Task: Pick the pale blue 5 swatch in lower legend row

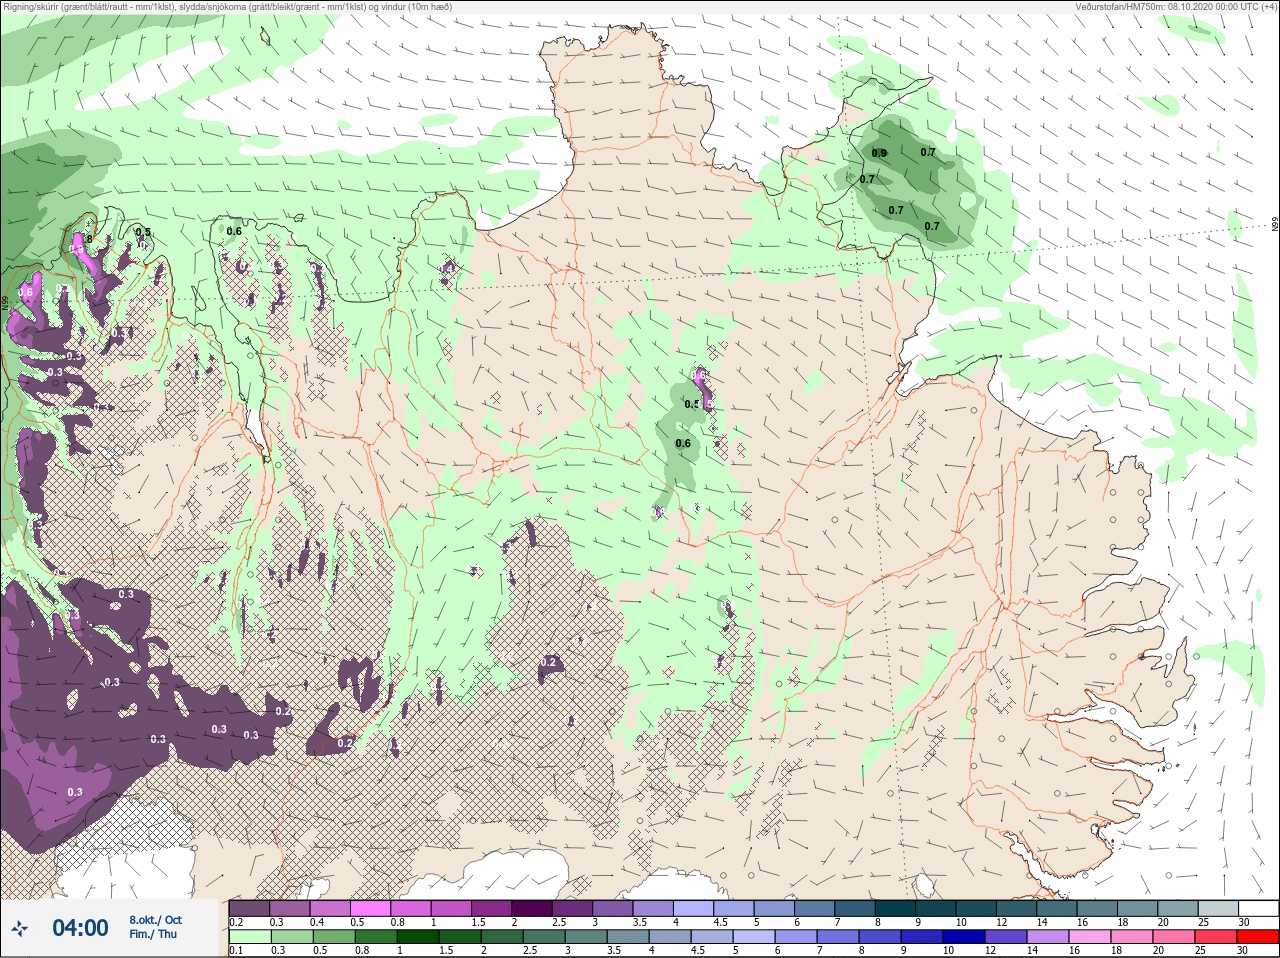Action: tap(754, 937)
